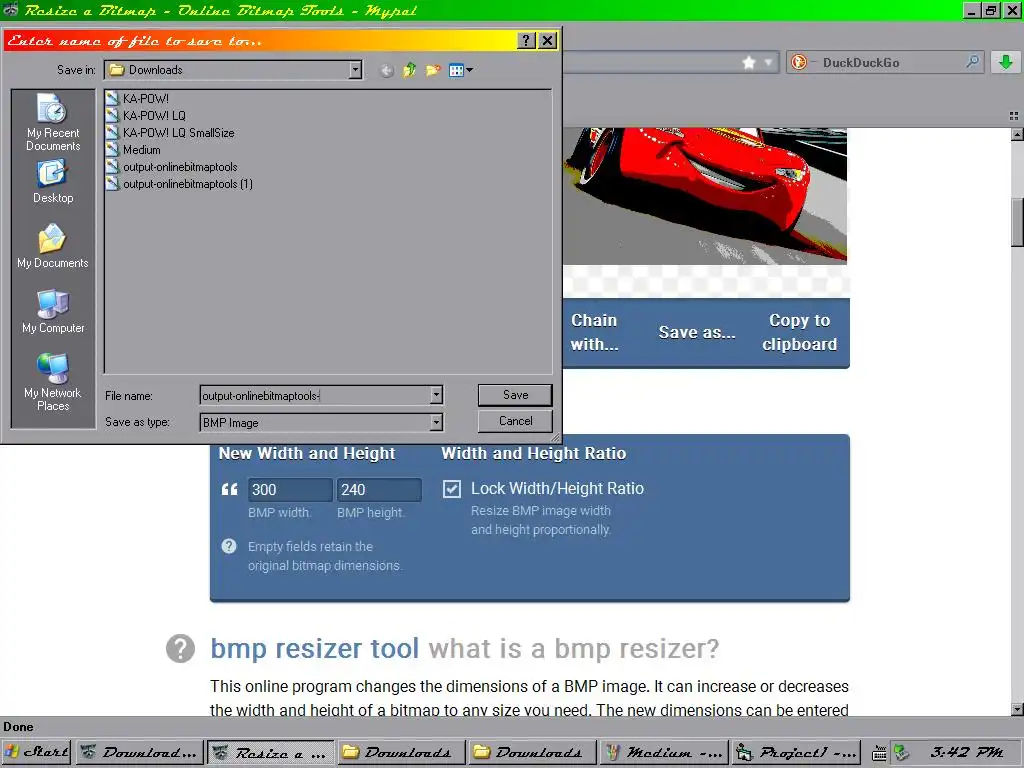Screen dimensions: 1024x768
Task: Click the My Recent Documents icon
Action: click(x=52, y=108)
